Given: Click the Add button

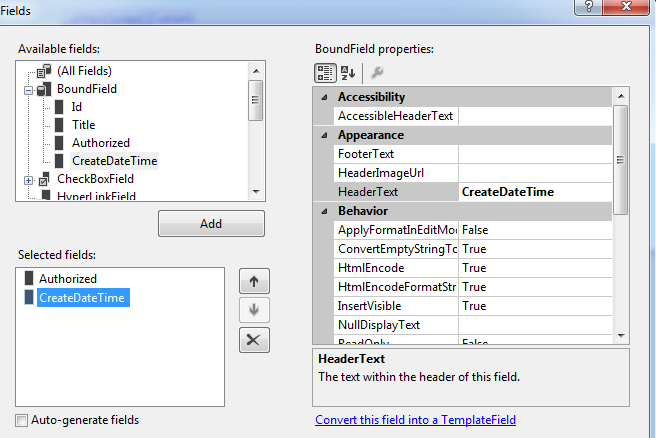Looking at the screenshot, I should tap(211, 224).
